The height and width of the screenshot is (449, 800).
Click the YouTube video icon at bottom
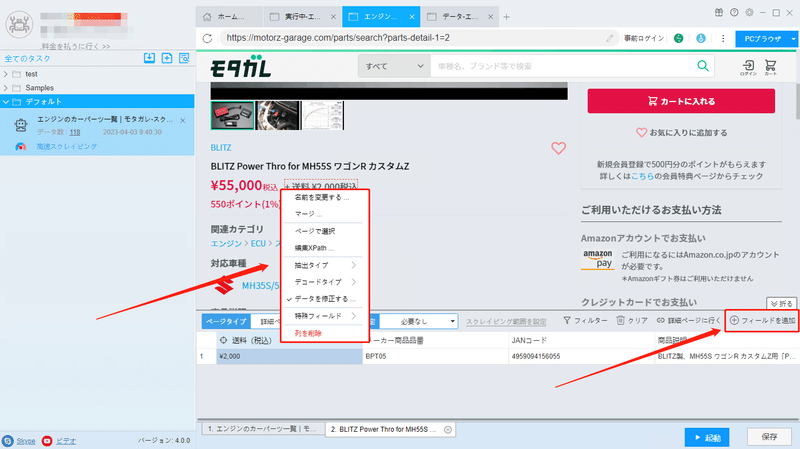pos(47,441)
